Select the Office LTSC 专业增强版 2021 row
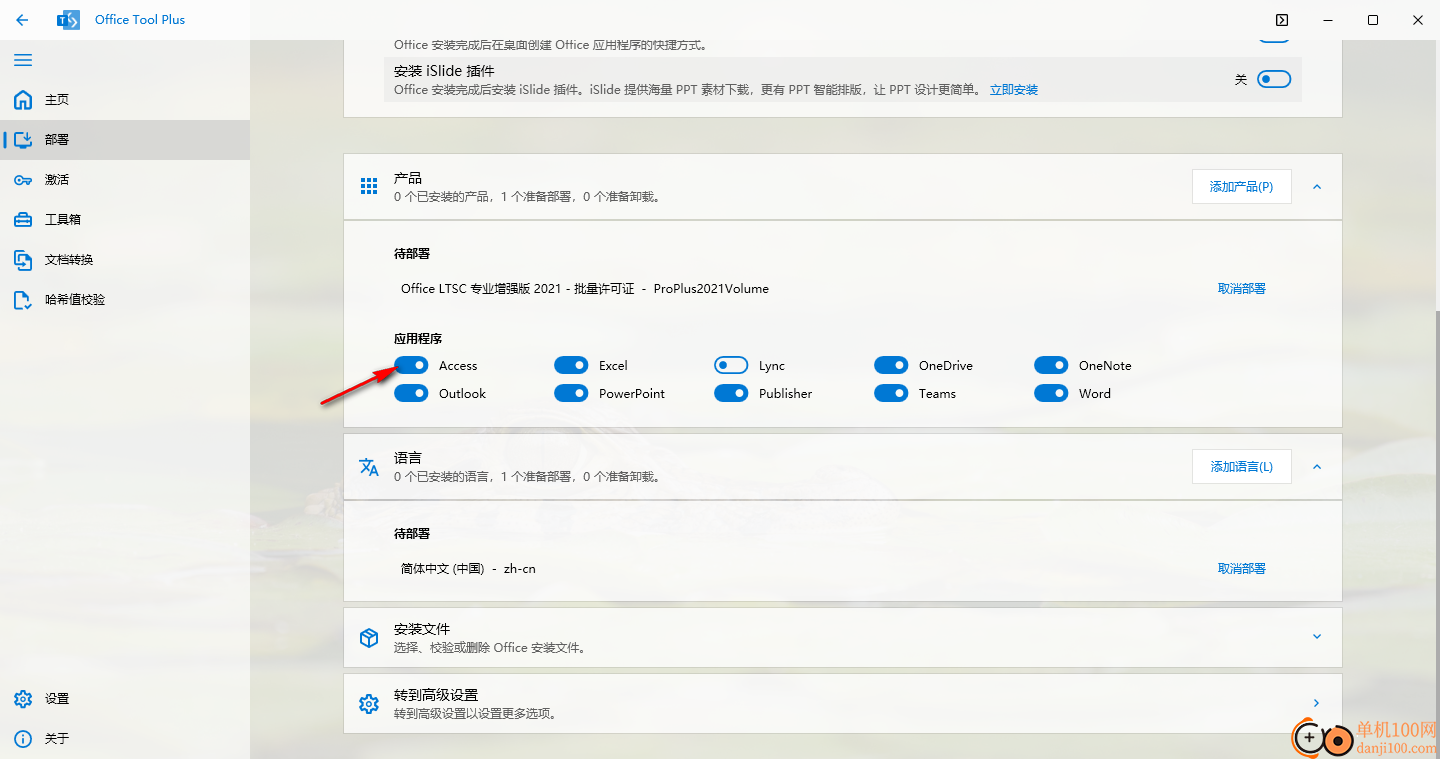The width and height of the screenshot is (1440, 759). pyautogui.click(x=842, y=288)
